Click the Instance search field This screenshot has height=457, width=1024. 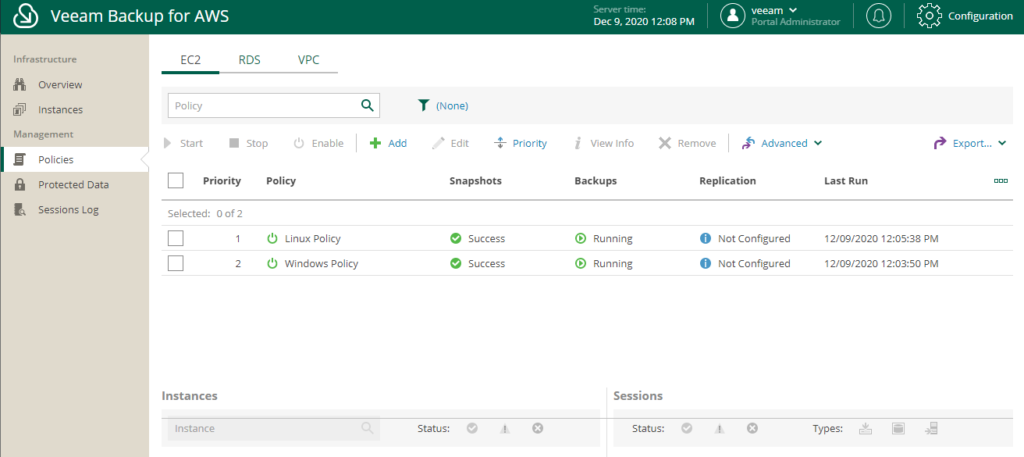[x=274, y=428]
